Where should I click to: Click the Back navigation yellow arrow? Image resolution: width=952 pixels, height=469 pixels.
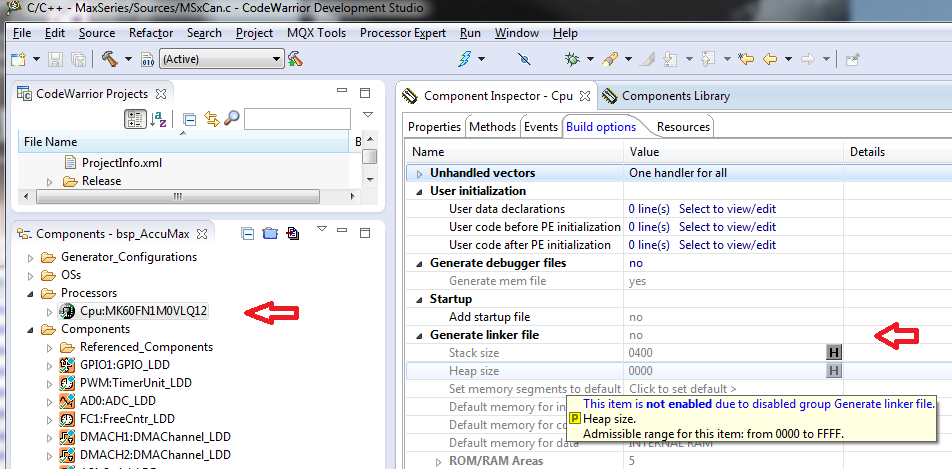(770, 59)
